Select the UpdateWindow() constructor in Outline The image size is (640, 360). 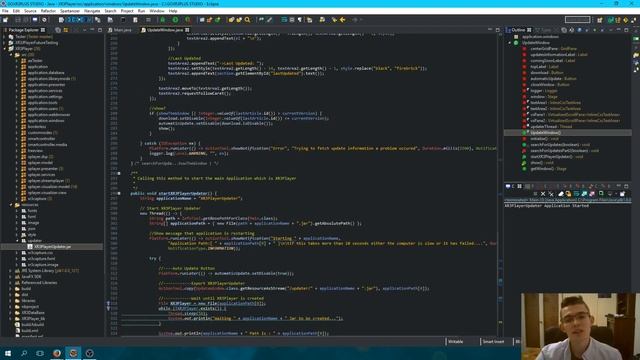tap(546, 133)
